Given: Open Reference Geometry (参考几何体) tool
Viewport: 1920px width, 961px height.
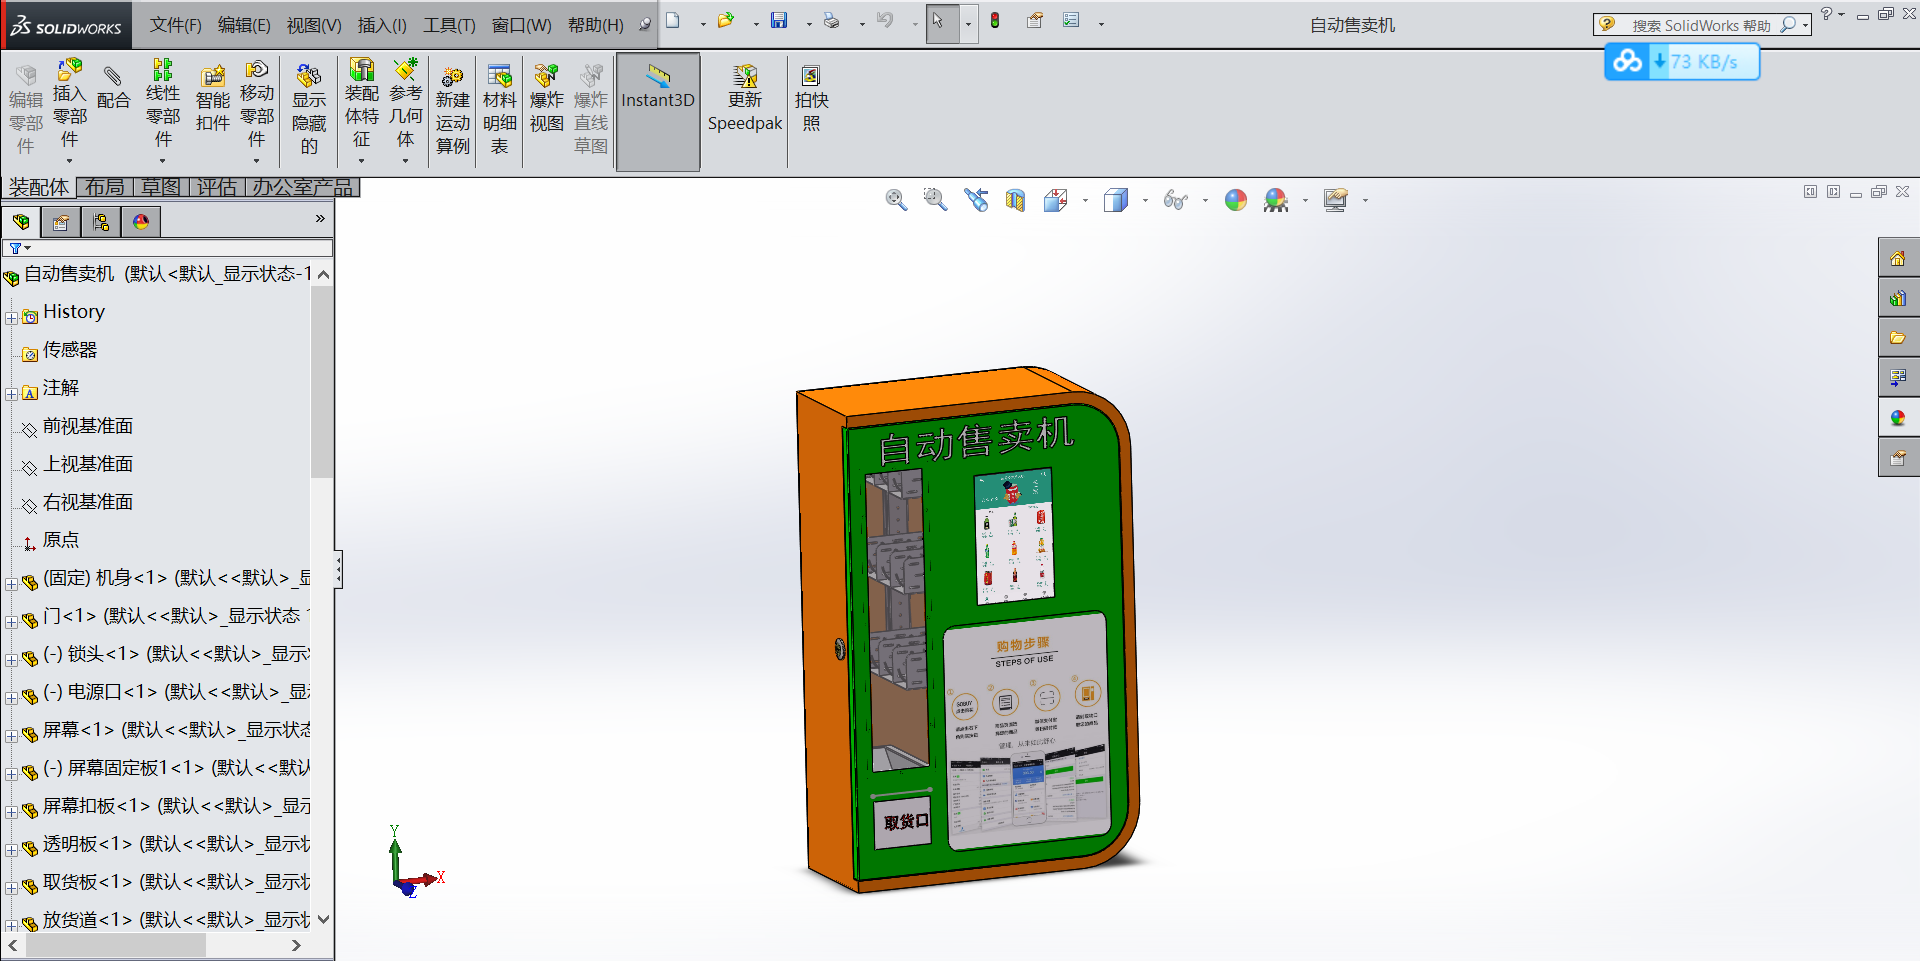Looking at the screenshot, I should (405, 102).
